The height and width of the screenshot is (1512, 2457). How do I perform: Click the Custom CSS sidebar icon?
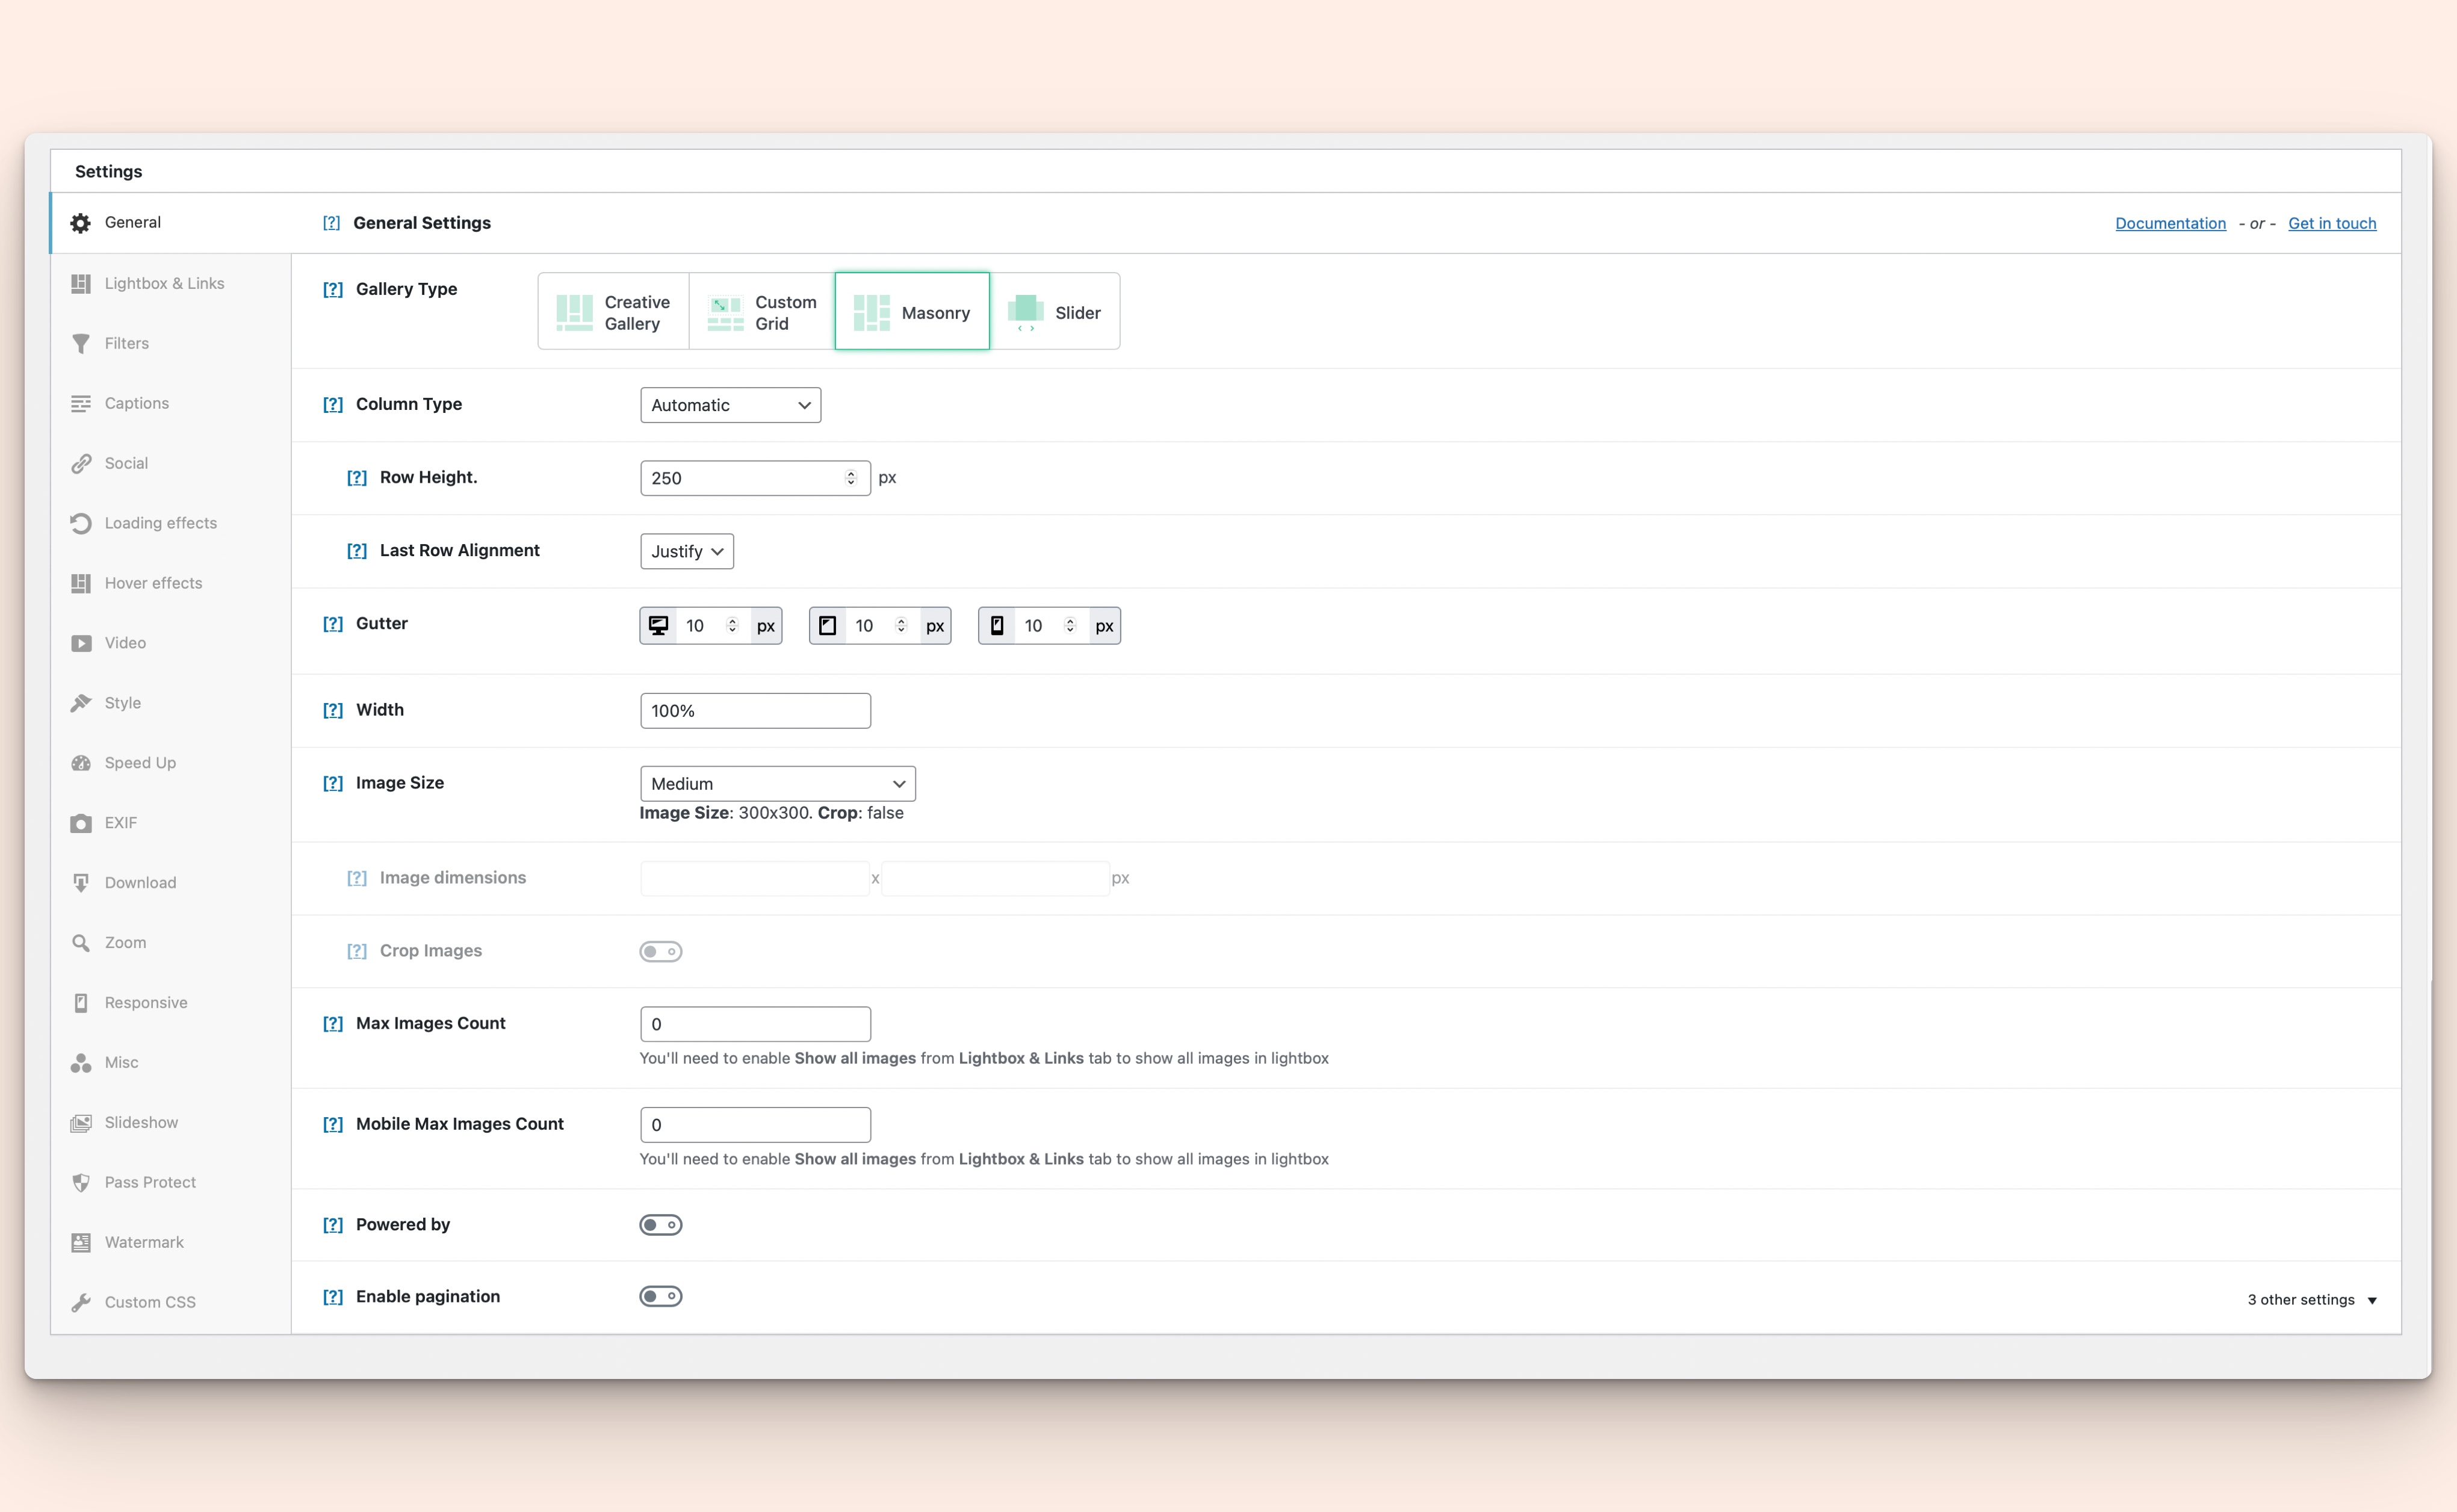[82, 1301]
